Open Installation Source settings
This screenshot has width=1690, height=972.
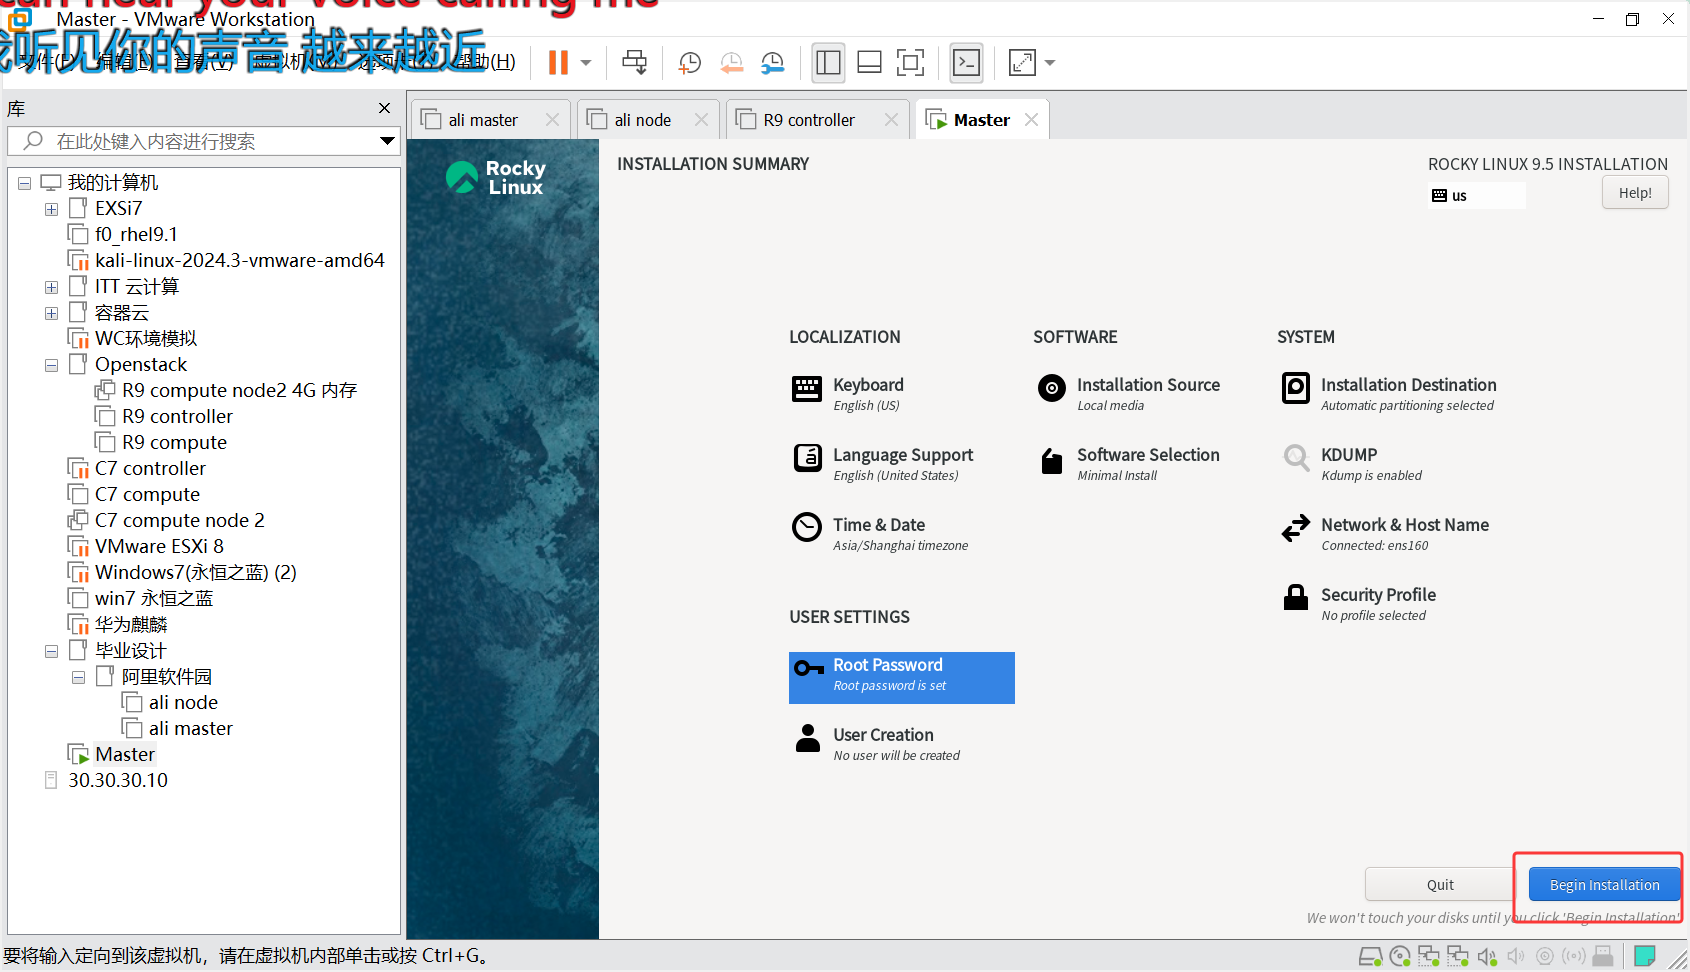(x=1128, y=394)
